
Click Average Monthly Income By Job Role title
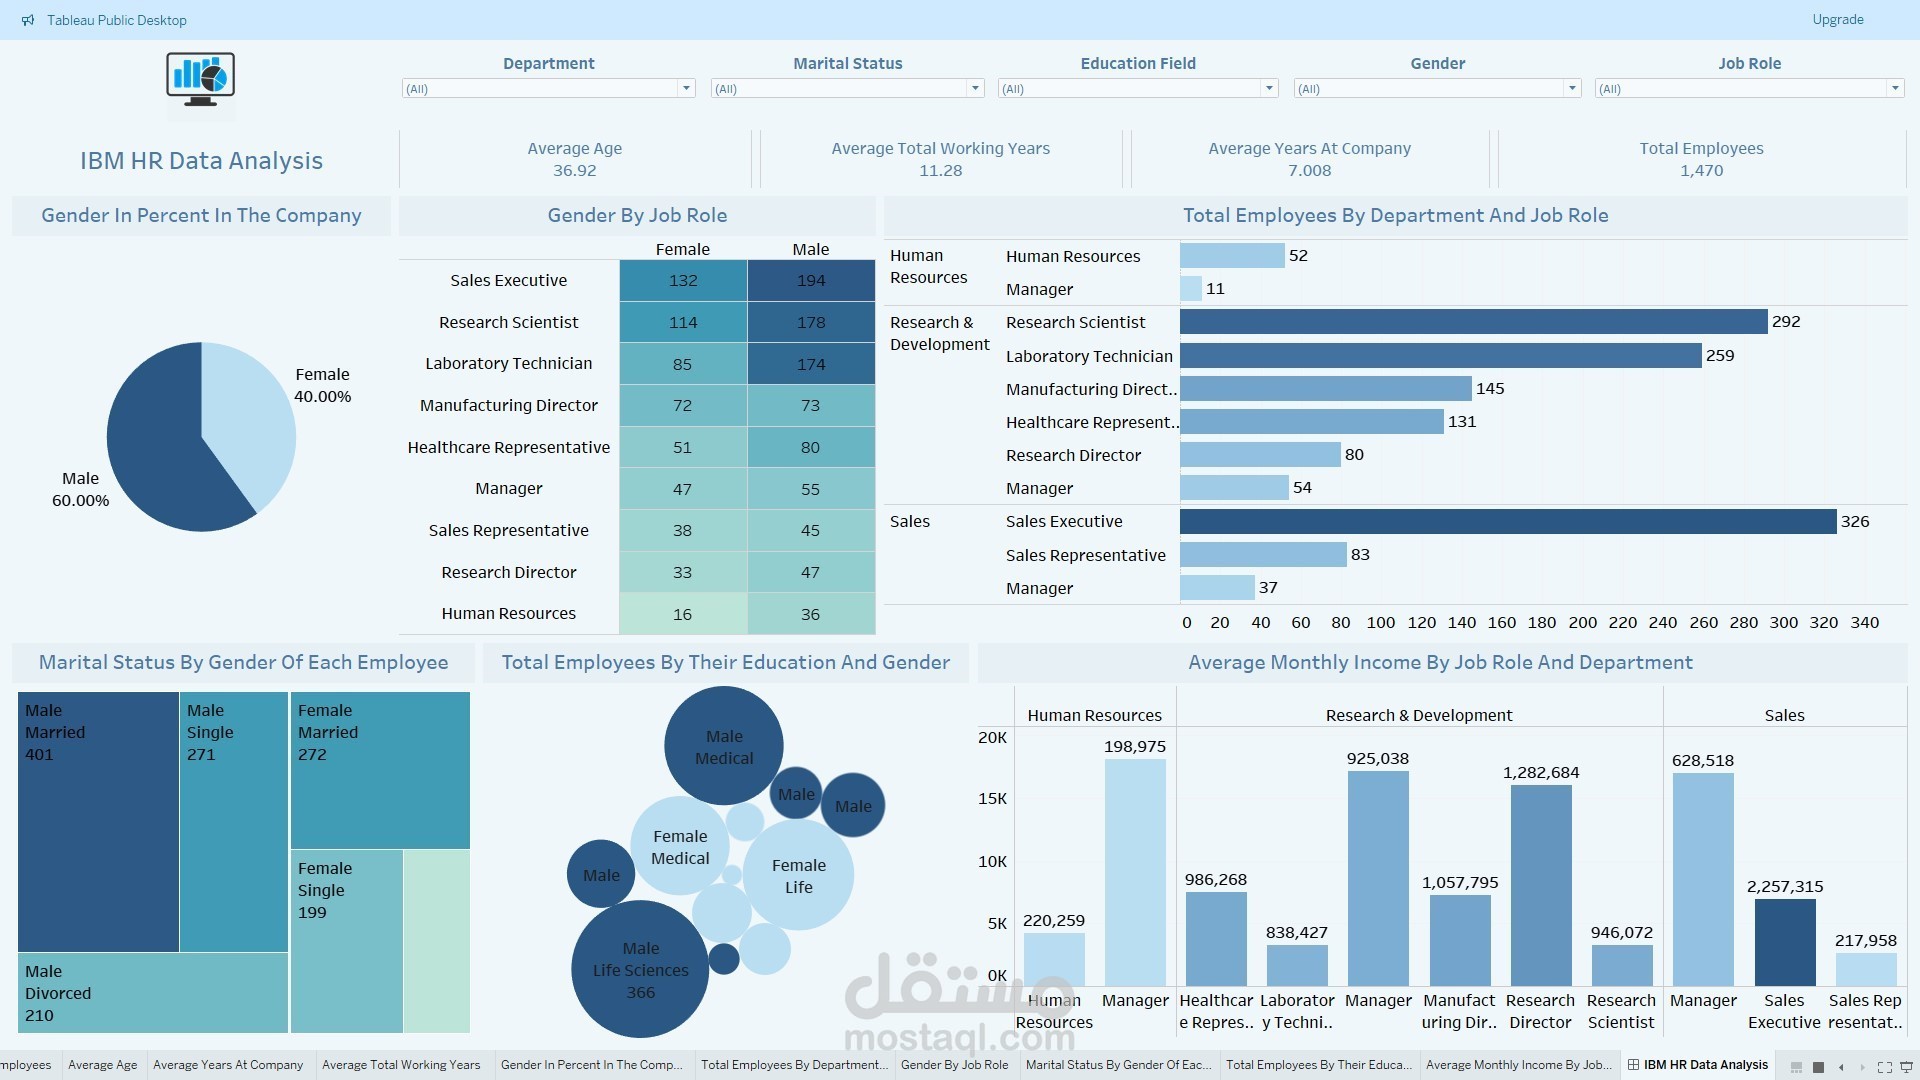point(1440,662)
